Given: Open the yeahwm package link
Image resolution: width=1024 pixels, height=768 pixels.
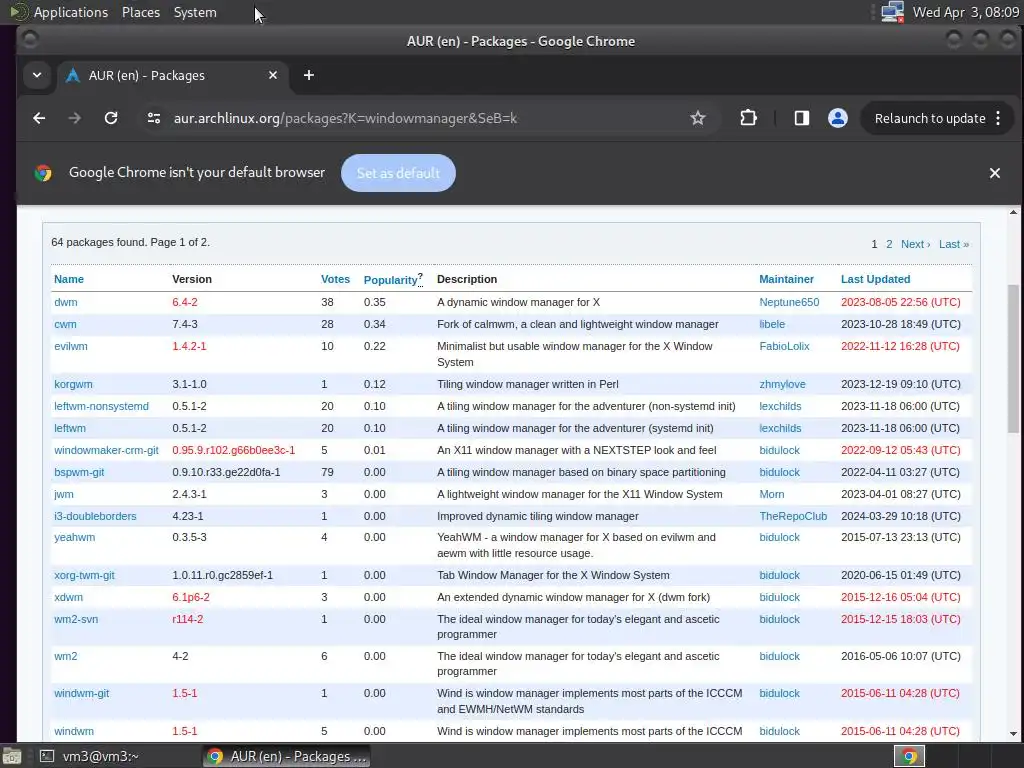Looking at the screenshot, I should pos(74,537).
